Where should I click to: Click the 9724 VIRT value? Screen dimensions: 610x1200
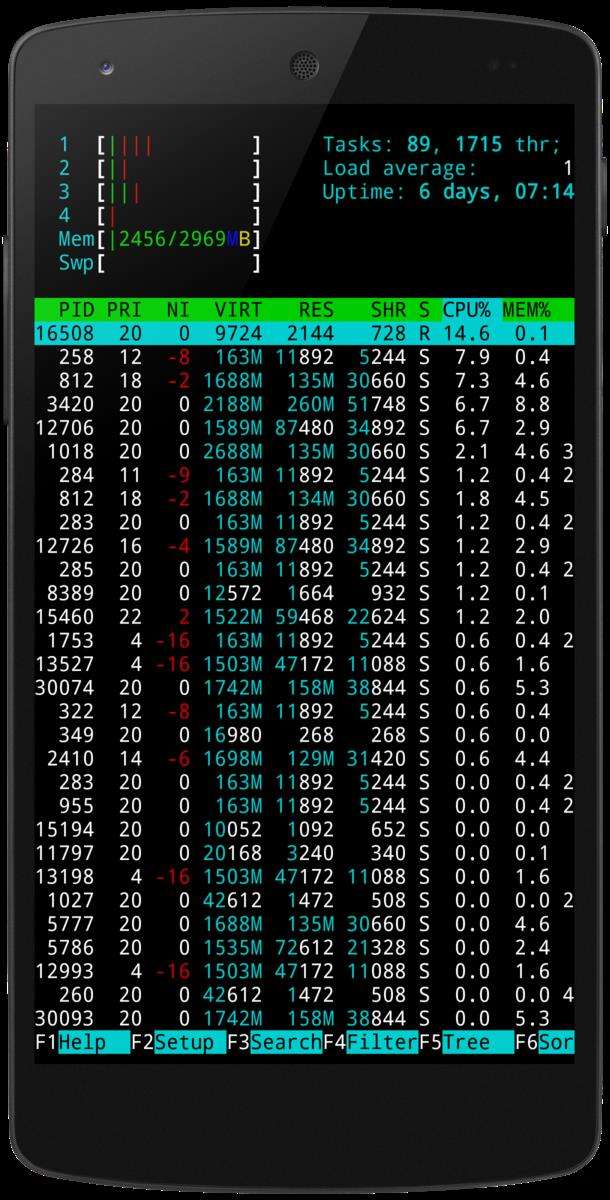click(x=238, y=334)
